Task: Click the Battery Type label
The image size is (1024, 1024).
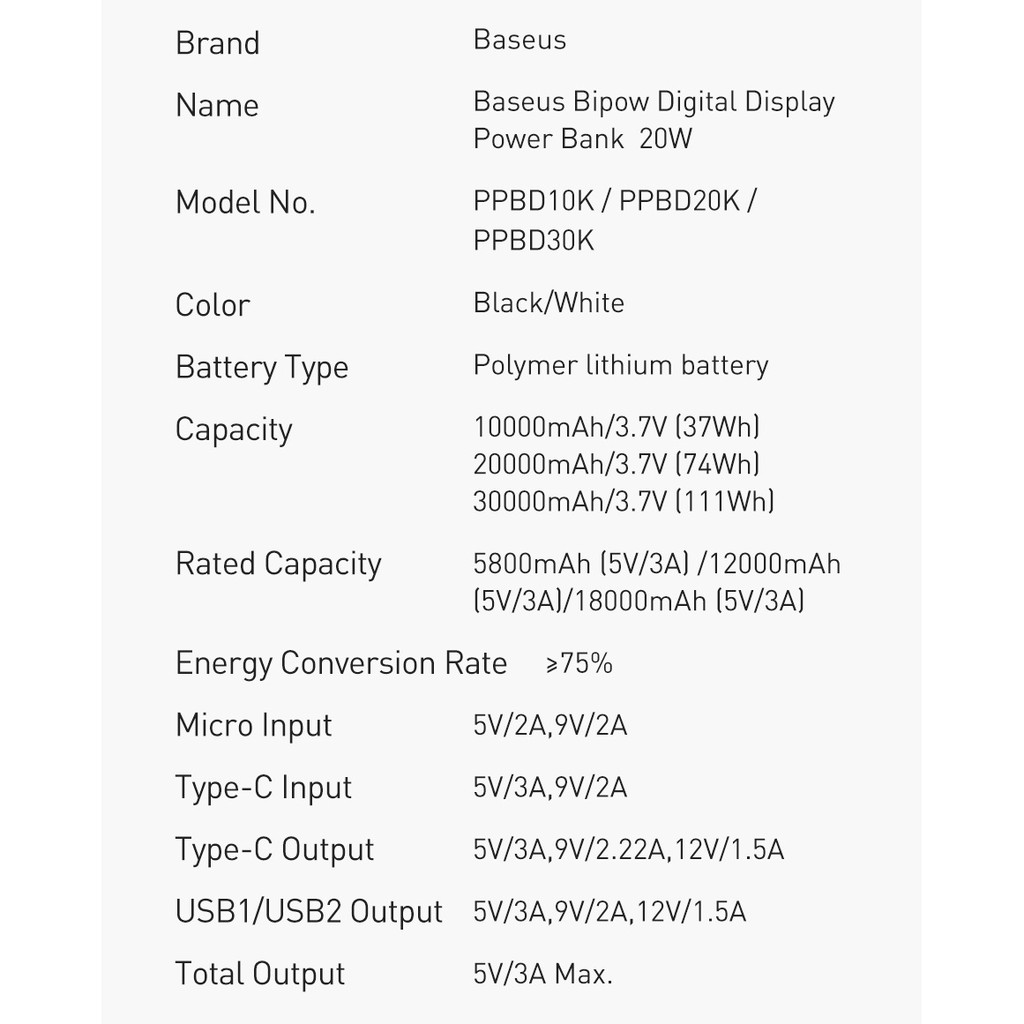Action: click(x=261, y=367)
